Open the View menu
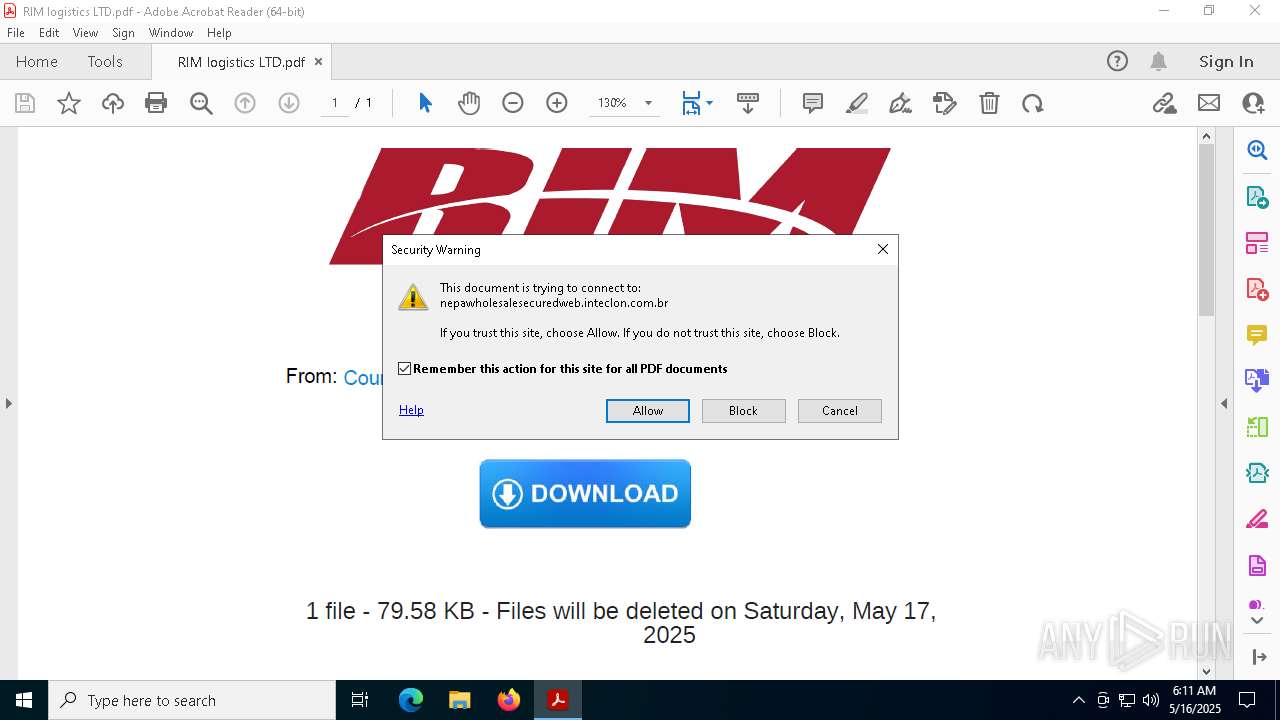 pyautogui.click(x=85, y=32)
